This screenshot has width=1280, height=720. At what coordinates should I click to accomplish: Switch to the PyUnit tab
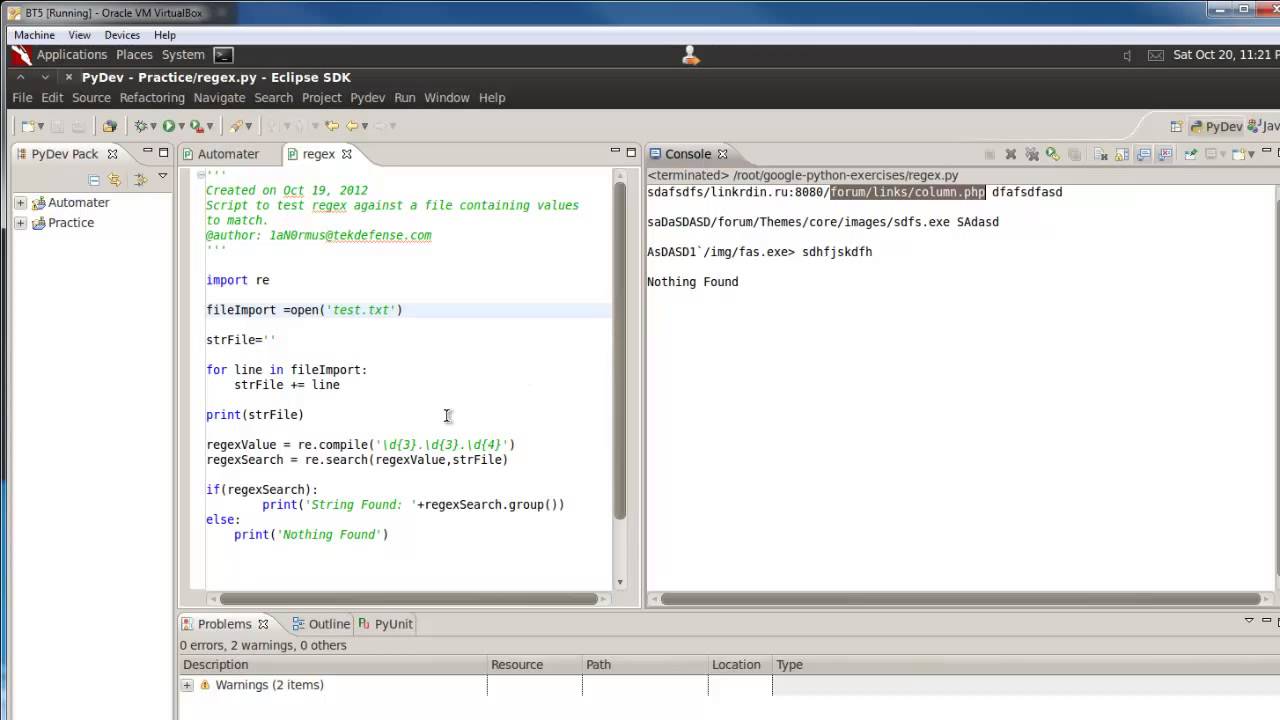(x=385, y=624)
